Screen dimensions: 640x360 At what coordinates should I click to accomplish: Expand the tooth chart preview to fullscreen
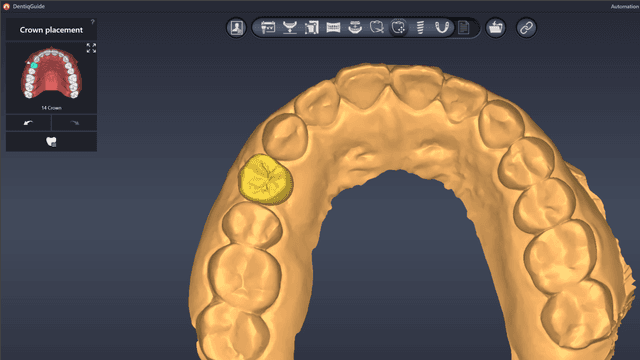point(91,48)
